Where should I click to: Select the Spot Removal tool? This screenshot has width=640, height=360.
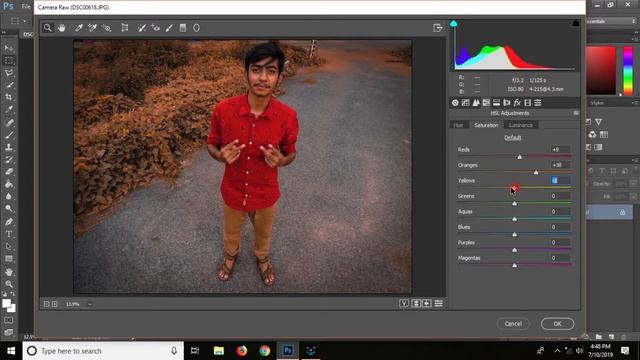click(x=141, y=28)
